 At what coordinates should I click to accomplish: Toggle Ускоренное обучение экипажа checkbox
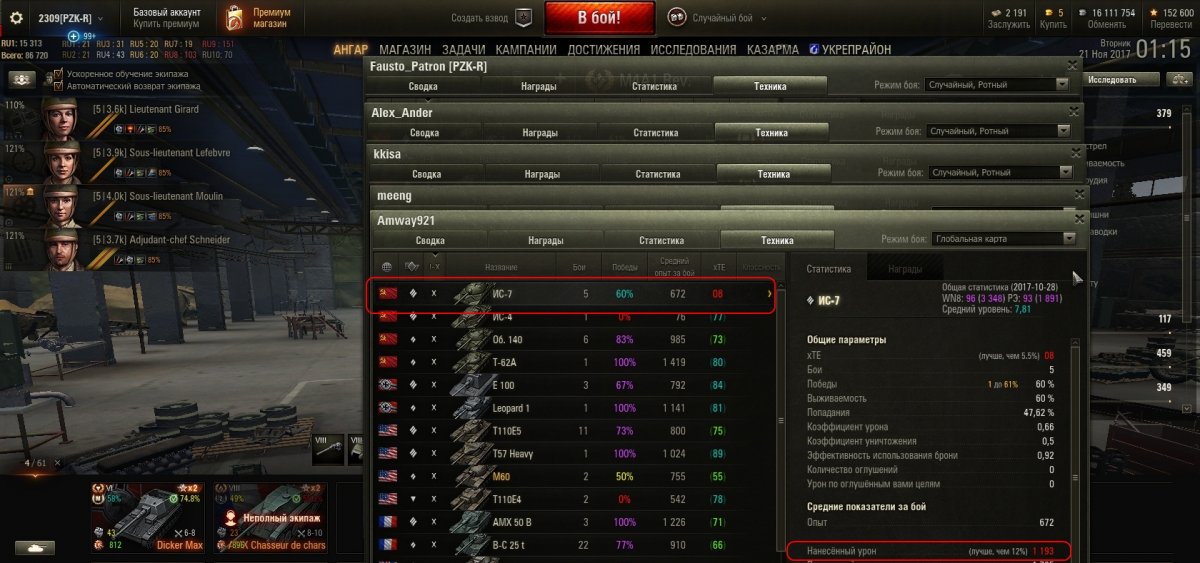tap(58, 74)
